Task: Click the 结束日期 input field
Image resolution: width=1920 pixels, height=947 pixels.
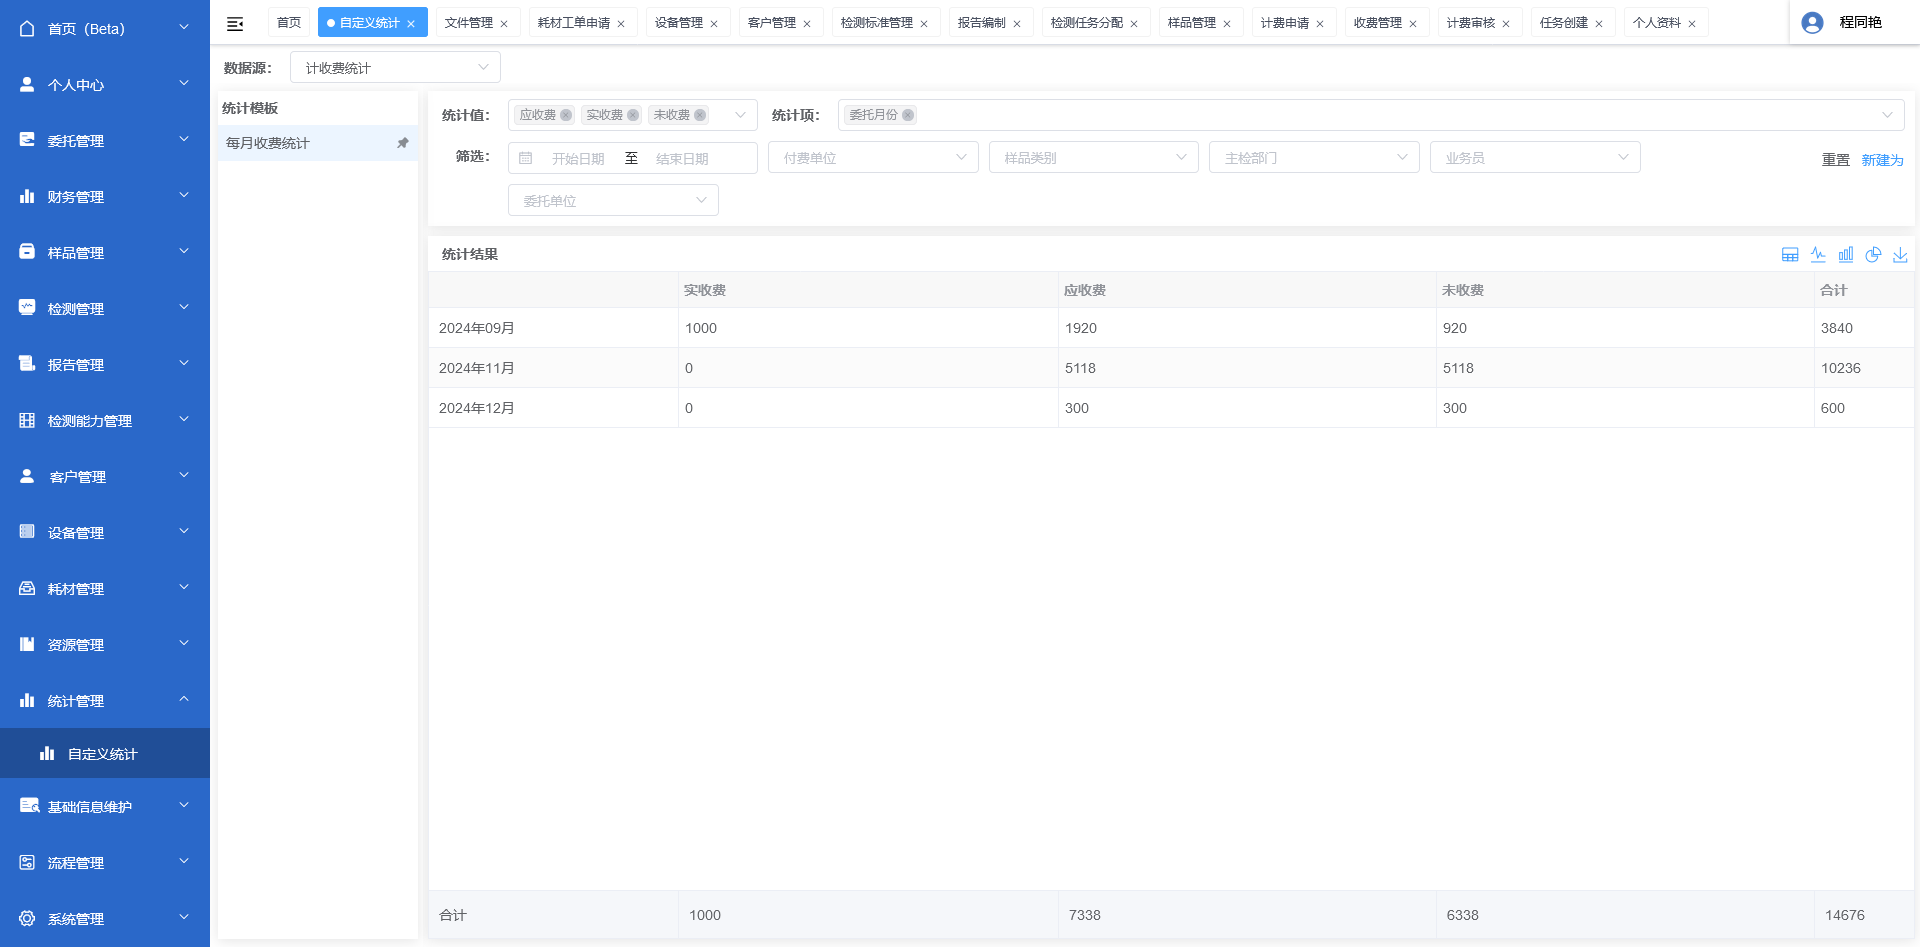Action: click(x=683, y=158)
